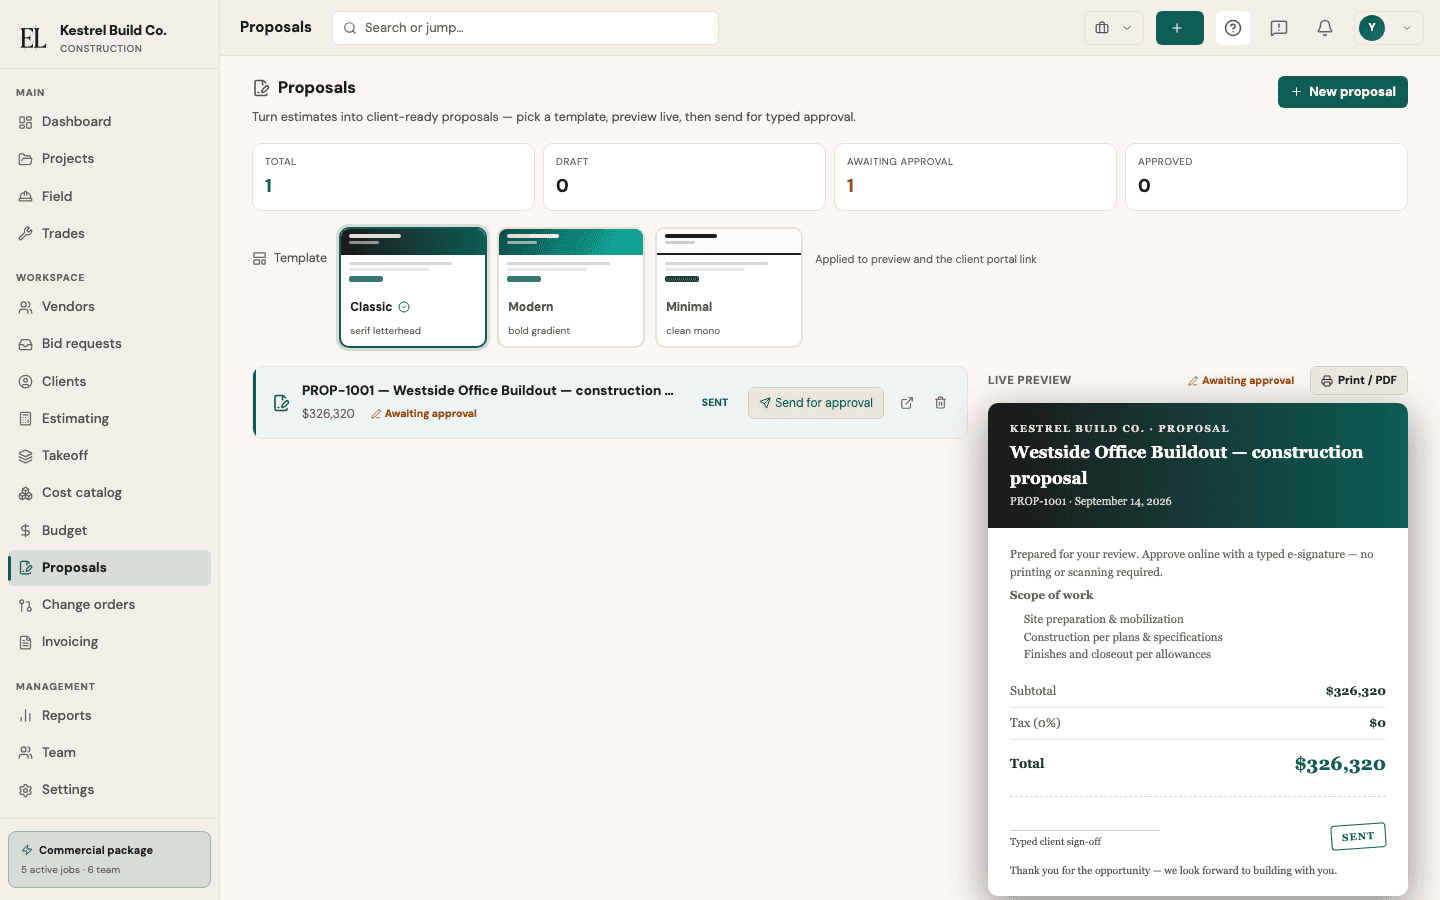Click the PROP-1001 Westside Office Buildout title

tap(488, 391)
